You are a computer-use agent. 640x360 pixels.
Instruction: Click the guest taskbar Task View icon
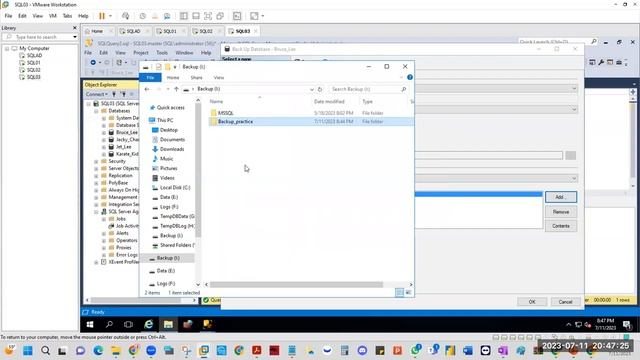(x=128, y=324)
